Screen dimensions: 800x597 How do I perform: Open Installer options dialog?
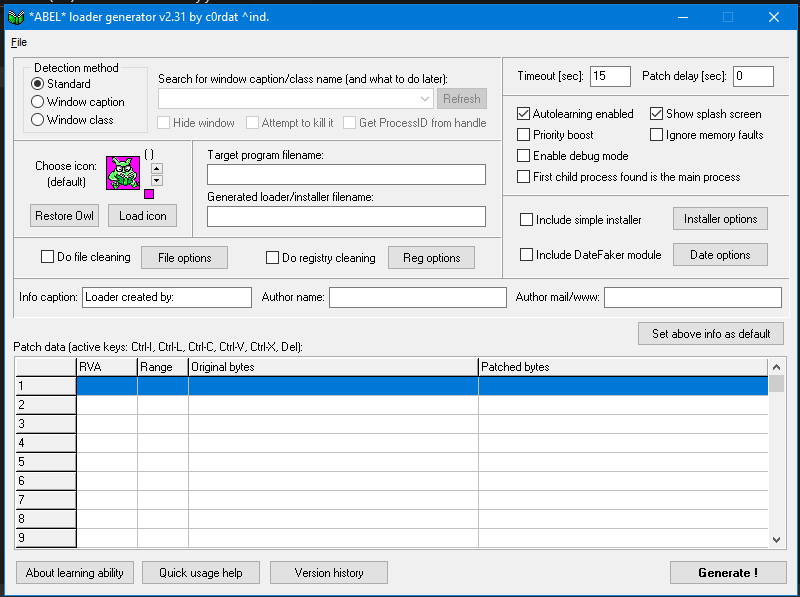(720, 219)
